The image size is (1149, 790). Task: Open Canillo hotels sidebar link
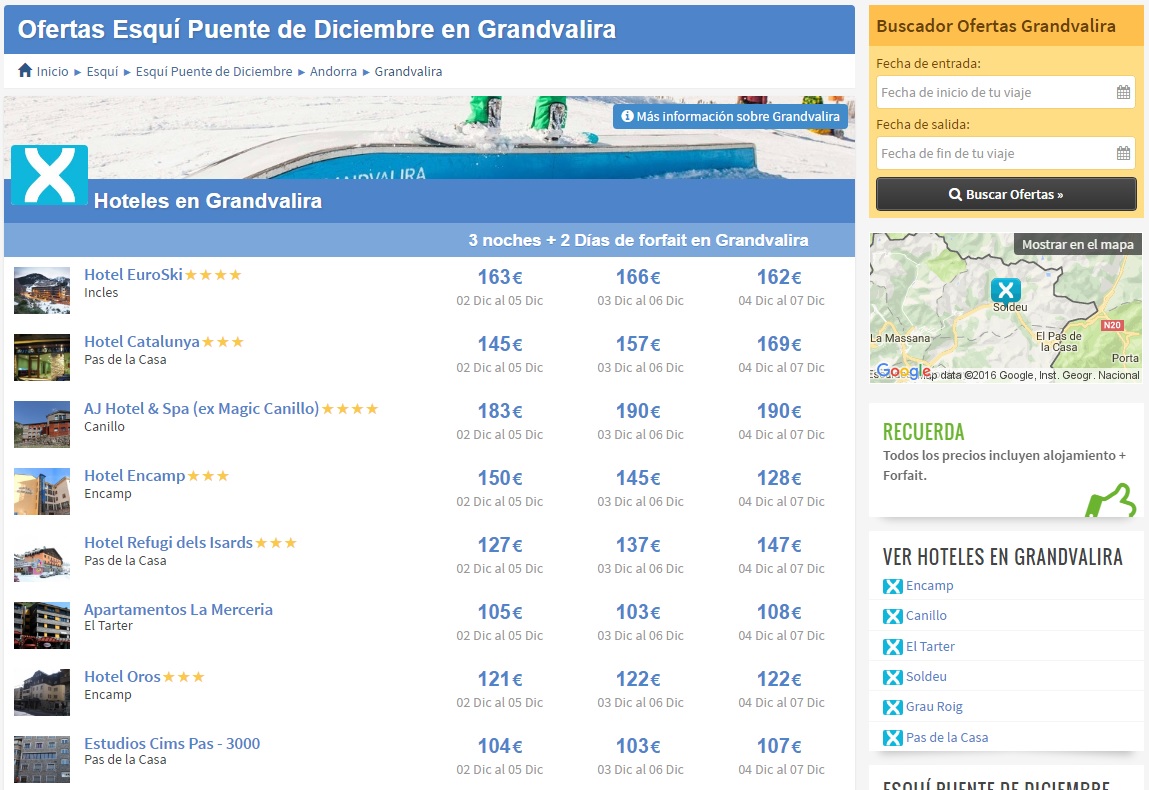pos(926,616)
